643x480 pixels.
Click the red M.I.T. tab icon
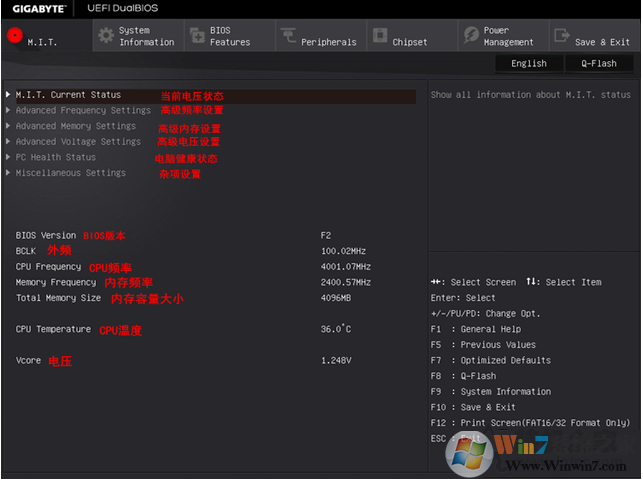[x=15, y=35]
